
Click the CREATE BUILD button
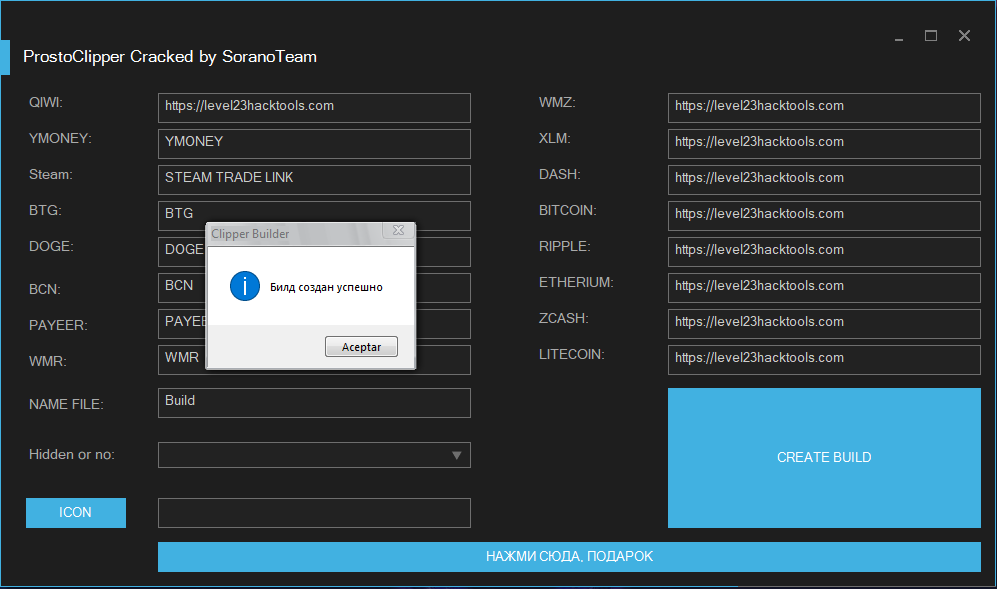[824, 457]
